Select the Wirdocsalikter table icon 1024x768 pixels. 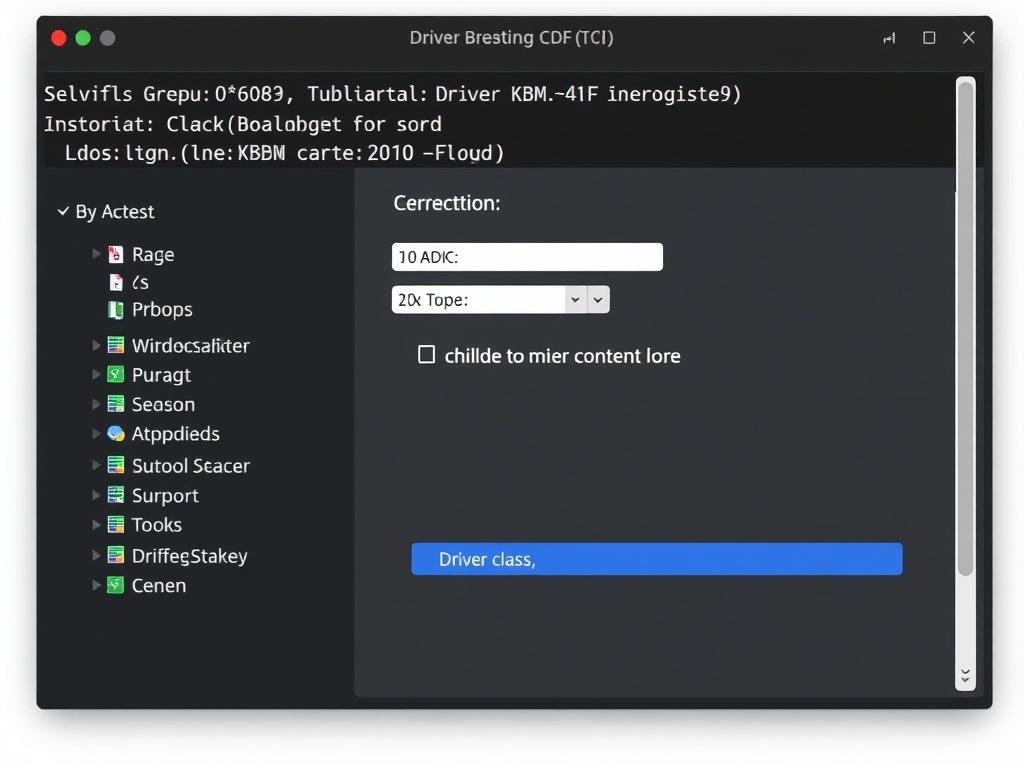[116, 345]
